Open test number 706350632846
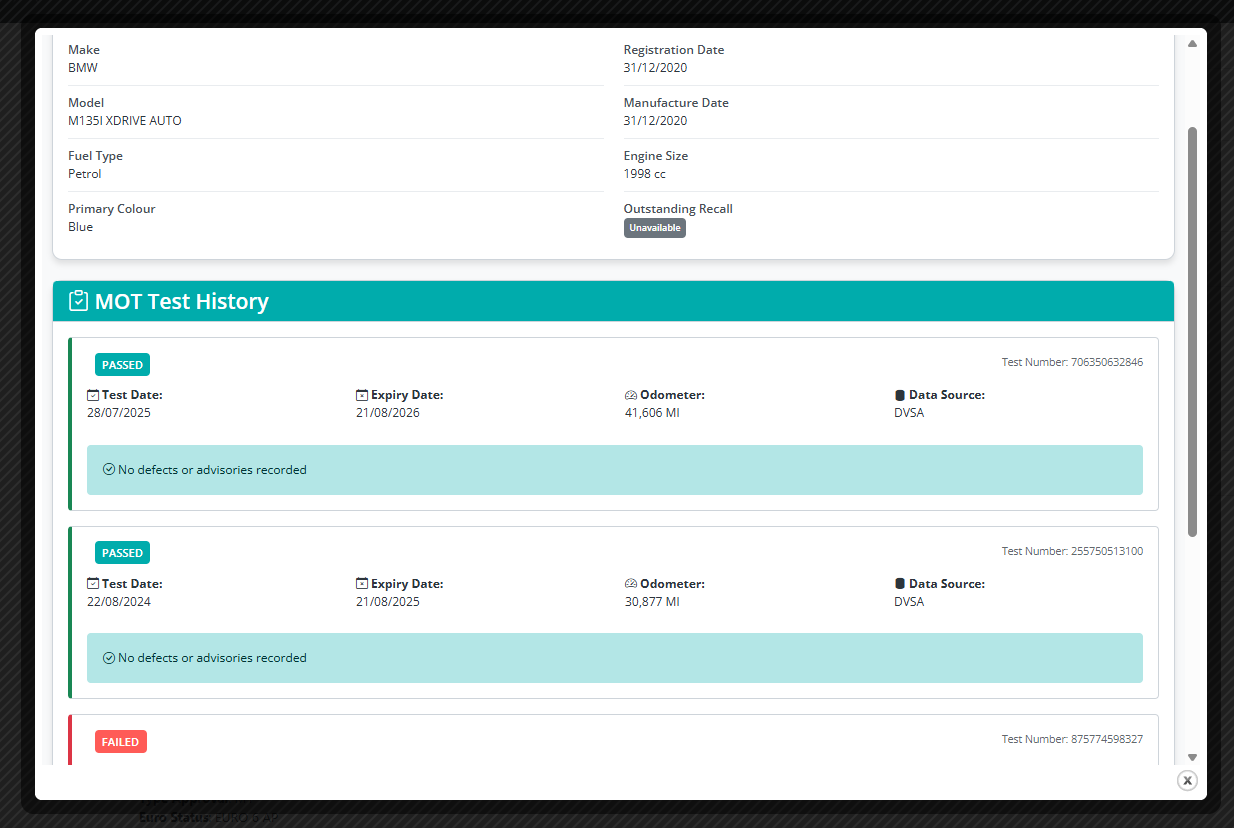Screen dimensions: 1234x828 coord(1106,362)
